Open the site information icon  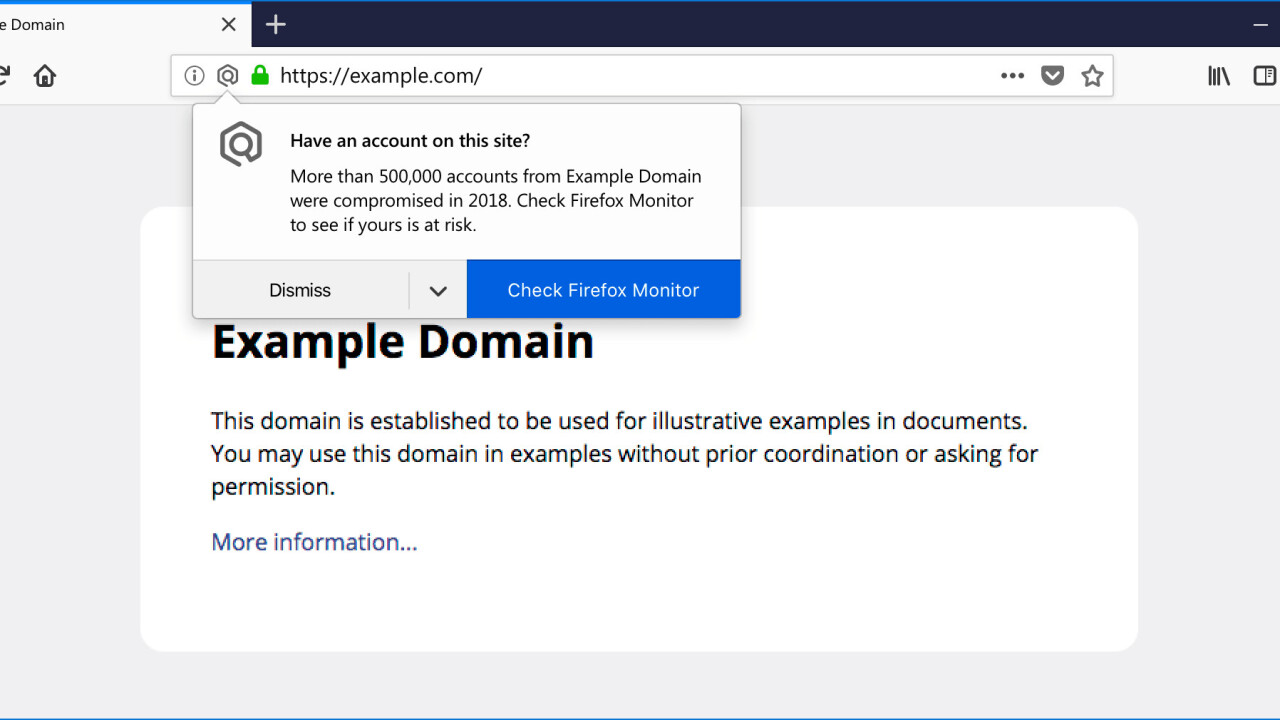195,76
